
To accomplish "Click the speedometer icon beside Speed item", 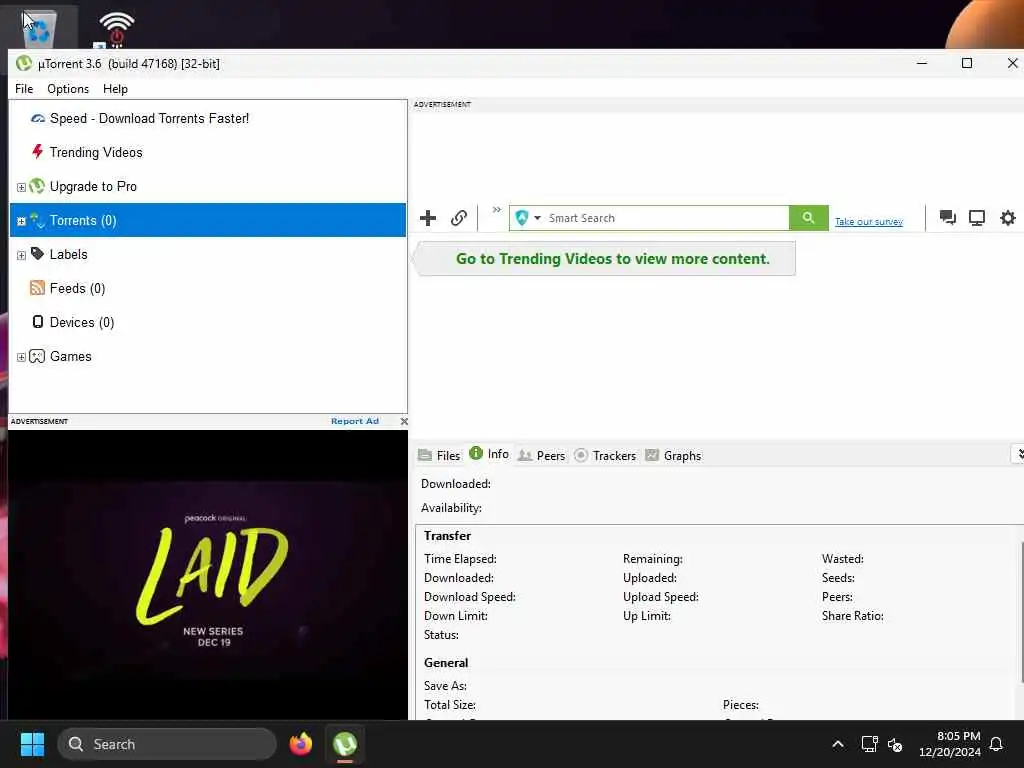I will tap(38, 118).
